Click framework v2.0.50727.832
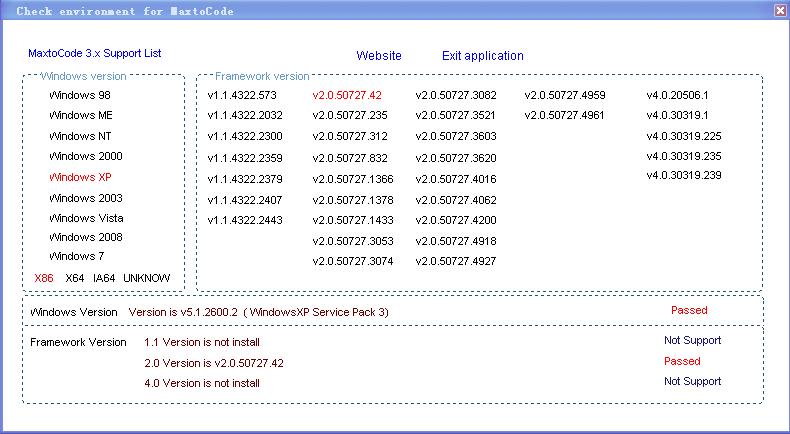 350,158
